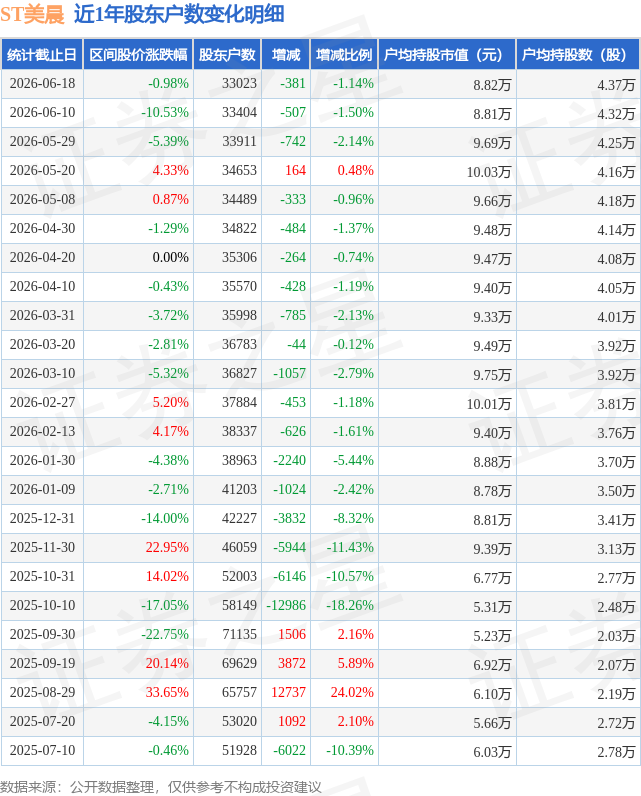Click the 区间股价涨跌幅 column header

[138, 54]
